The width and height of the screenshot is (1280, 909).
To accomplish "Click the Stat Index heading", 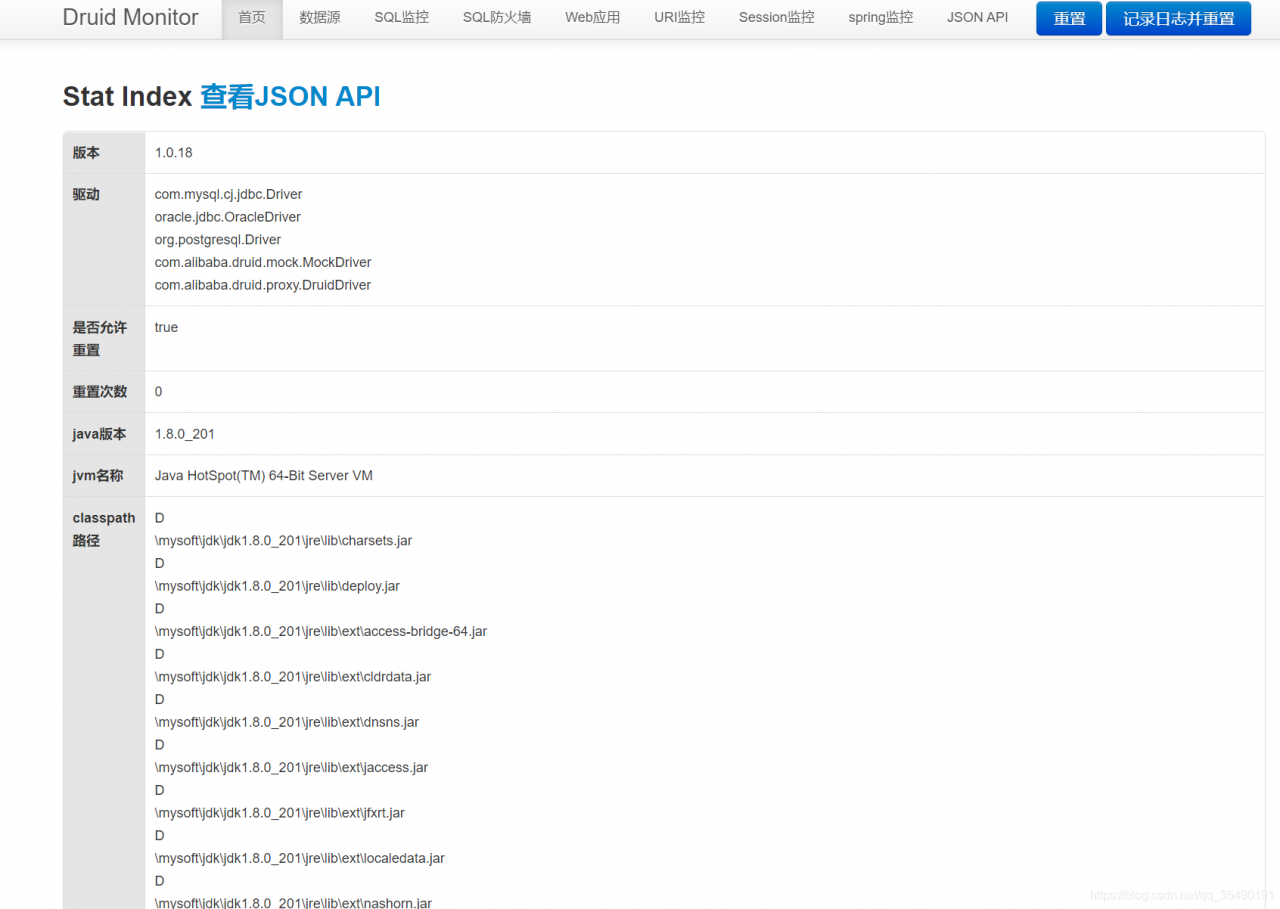I will 127,97.
